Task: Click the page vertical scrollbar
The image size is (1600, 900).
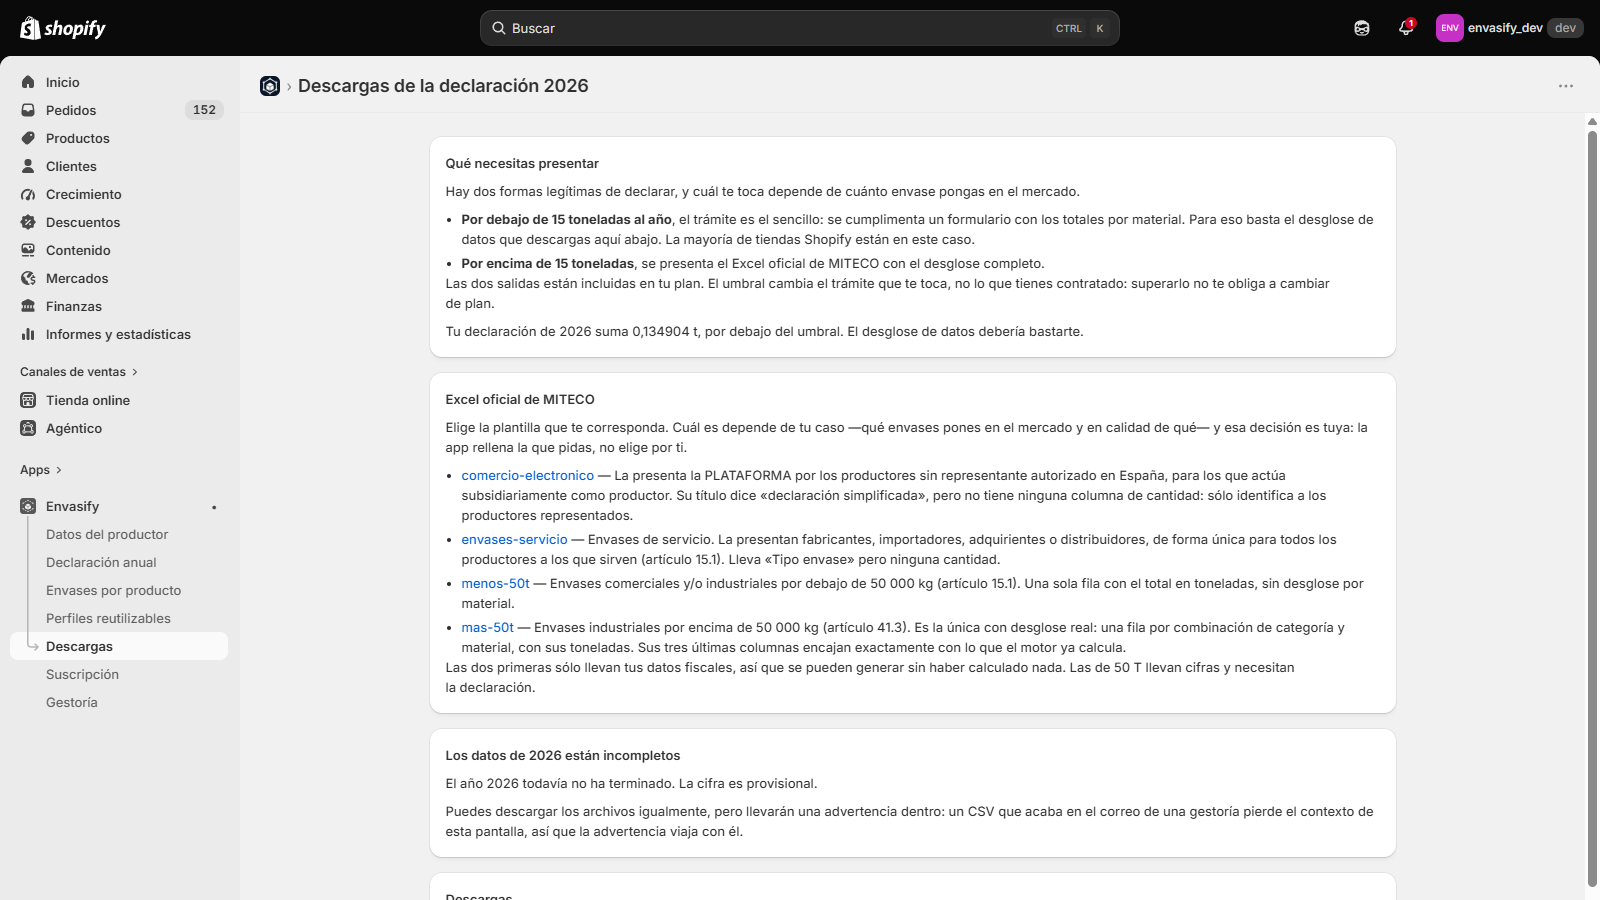Action: (1592, 508)
